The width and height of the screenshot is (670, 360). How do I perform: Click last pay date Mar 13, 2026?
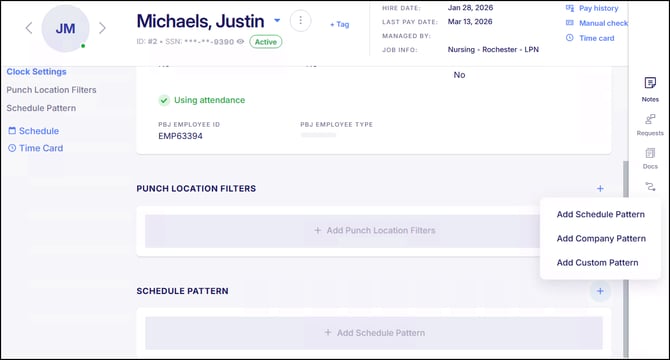click(470, 21)
